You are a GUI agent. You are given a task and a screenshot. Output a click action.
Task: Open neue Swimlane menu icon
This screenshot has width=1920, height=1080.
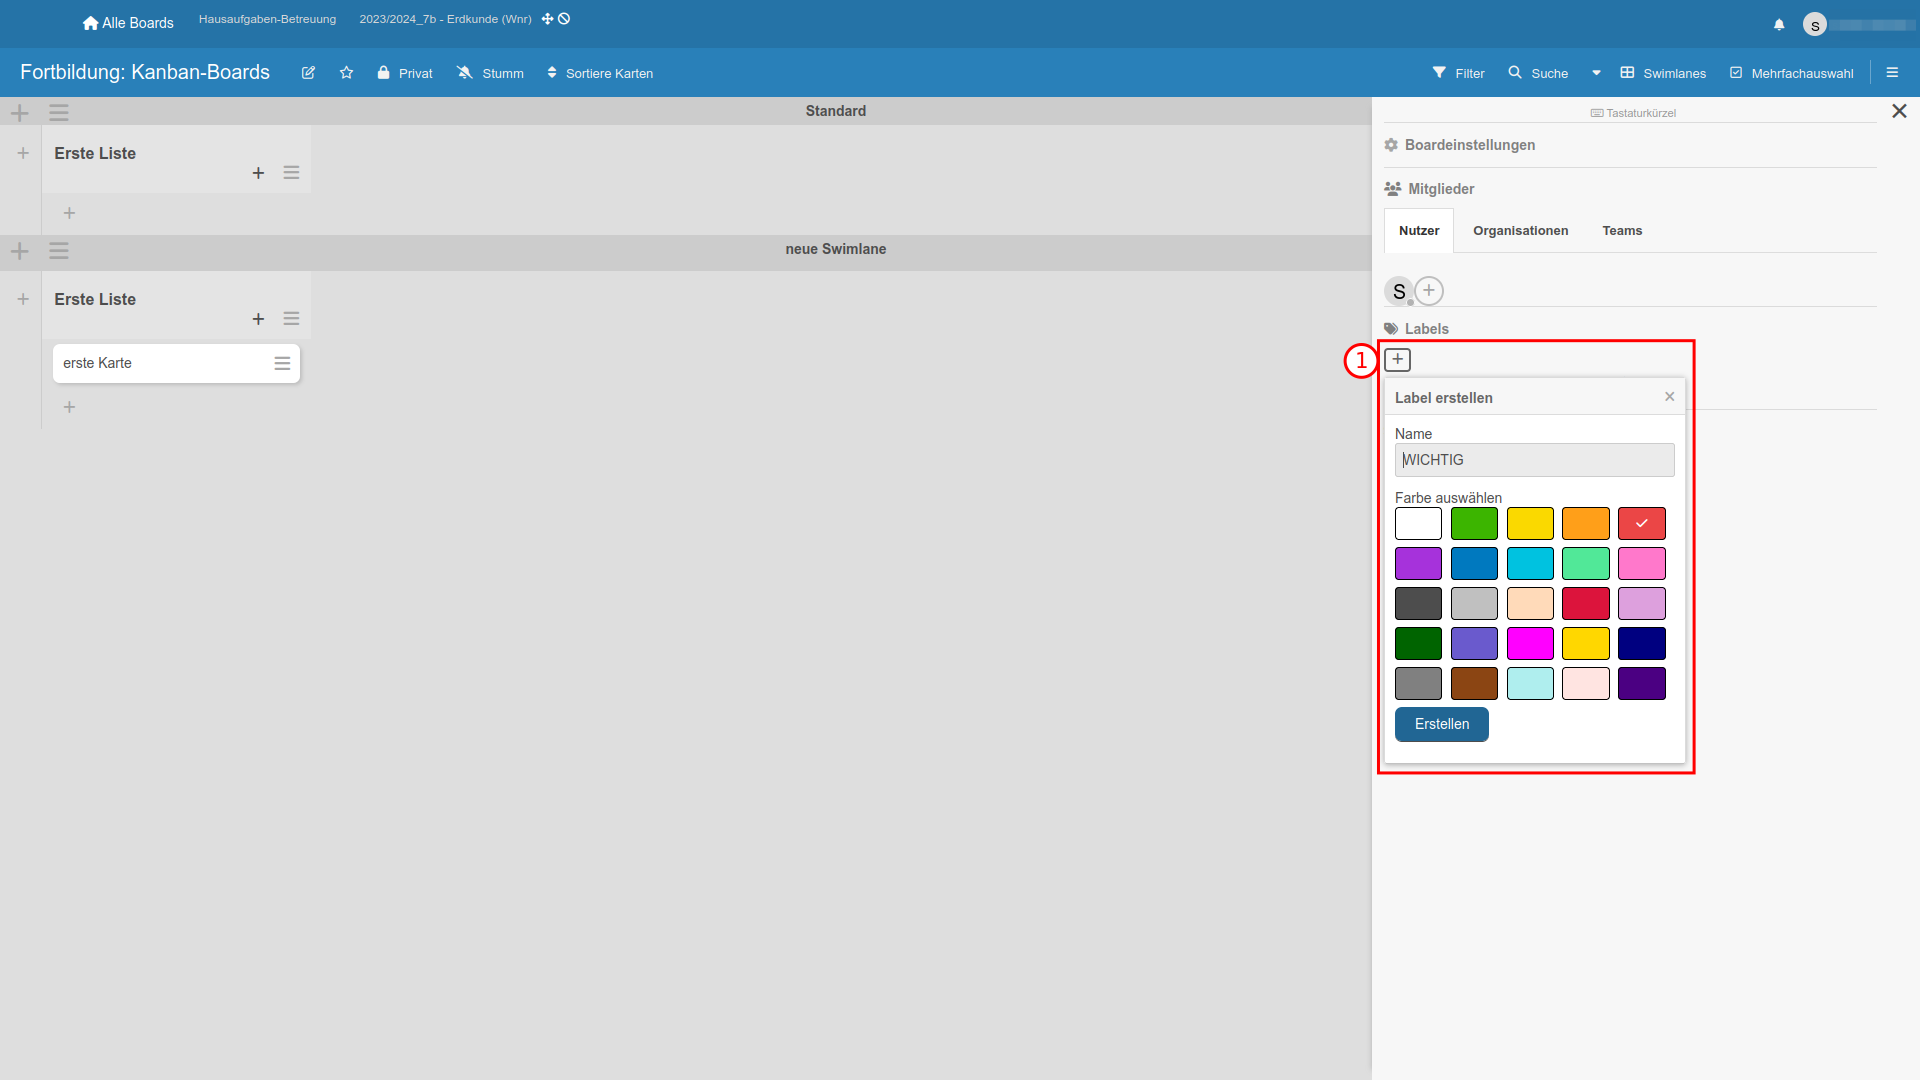[59, 251]
